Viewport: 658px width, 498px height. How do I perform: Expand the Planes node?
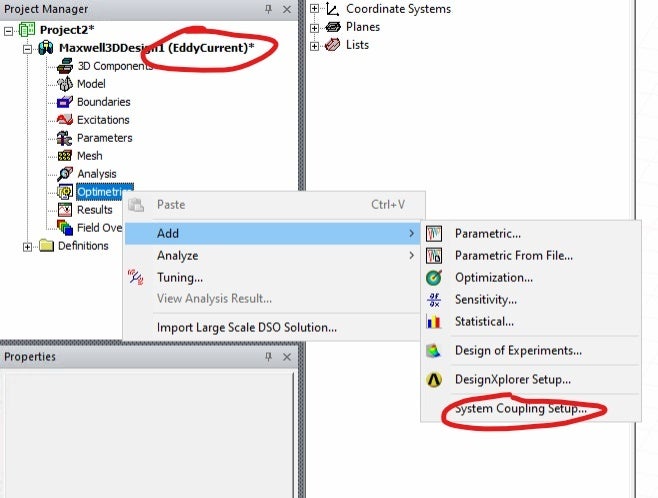[x=314, y=28]
